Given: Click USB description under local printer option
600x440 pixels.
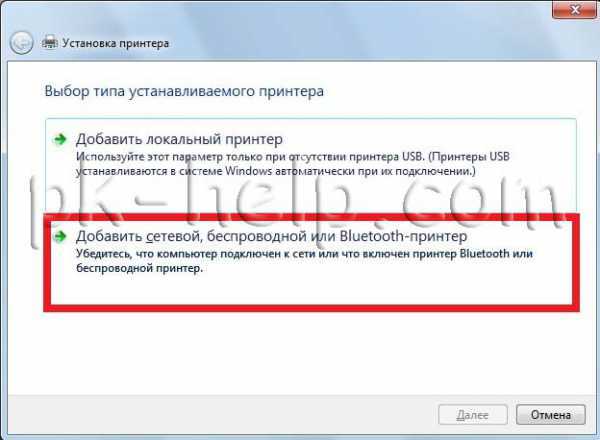Looking at the screenshot, I should coord(293,164).
